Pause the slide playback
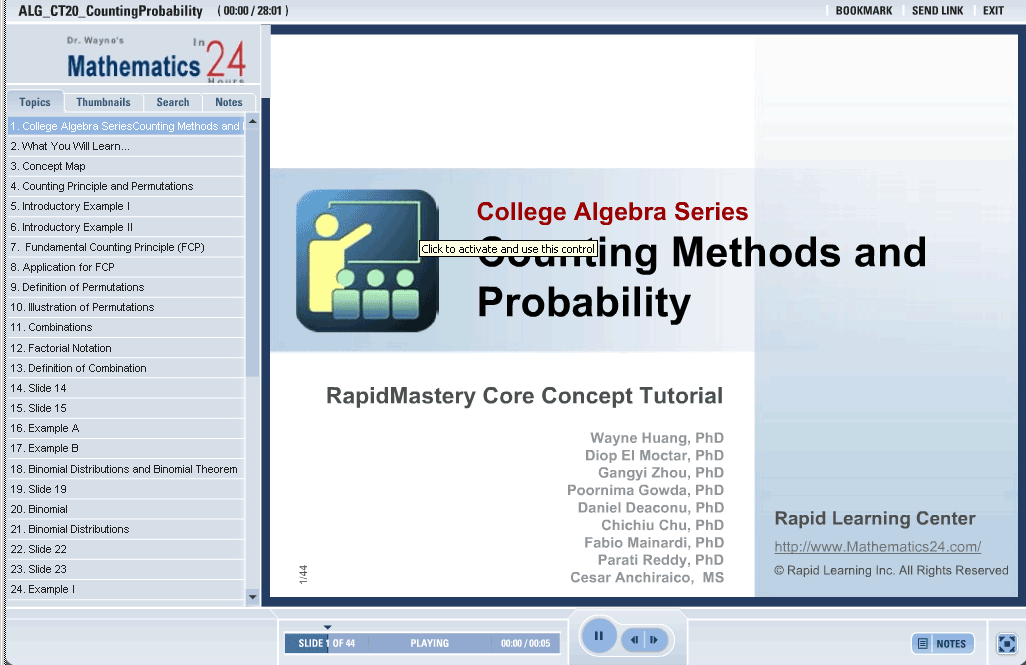 point(598,636)
